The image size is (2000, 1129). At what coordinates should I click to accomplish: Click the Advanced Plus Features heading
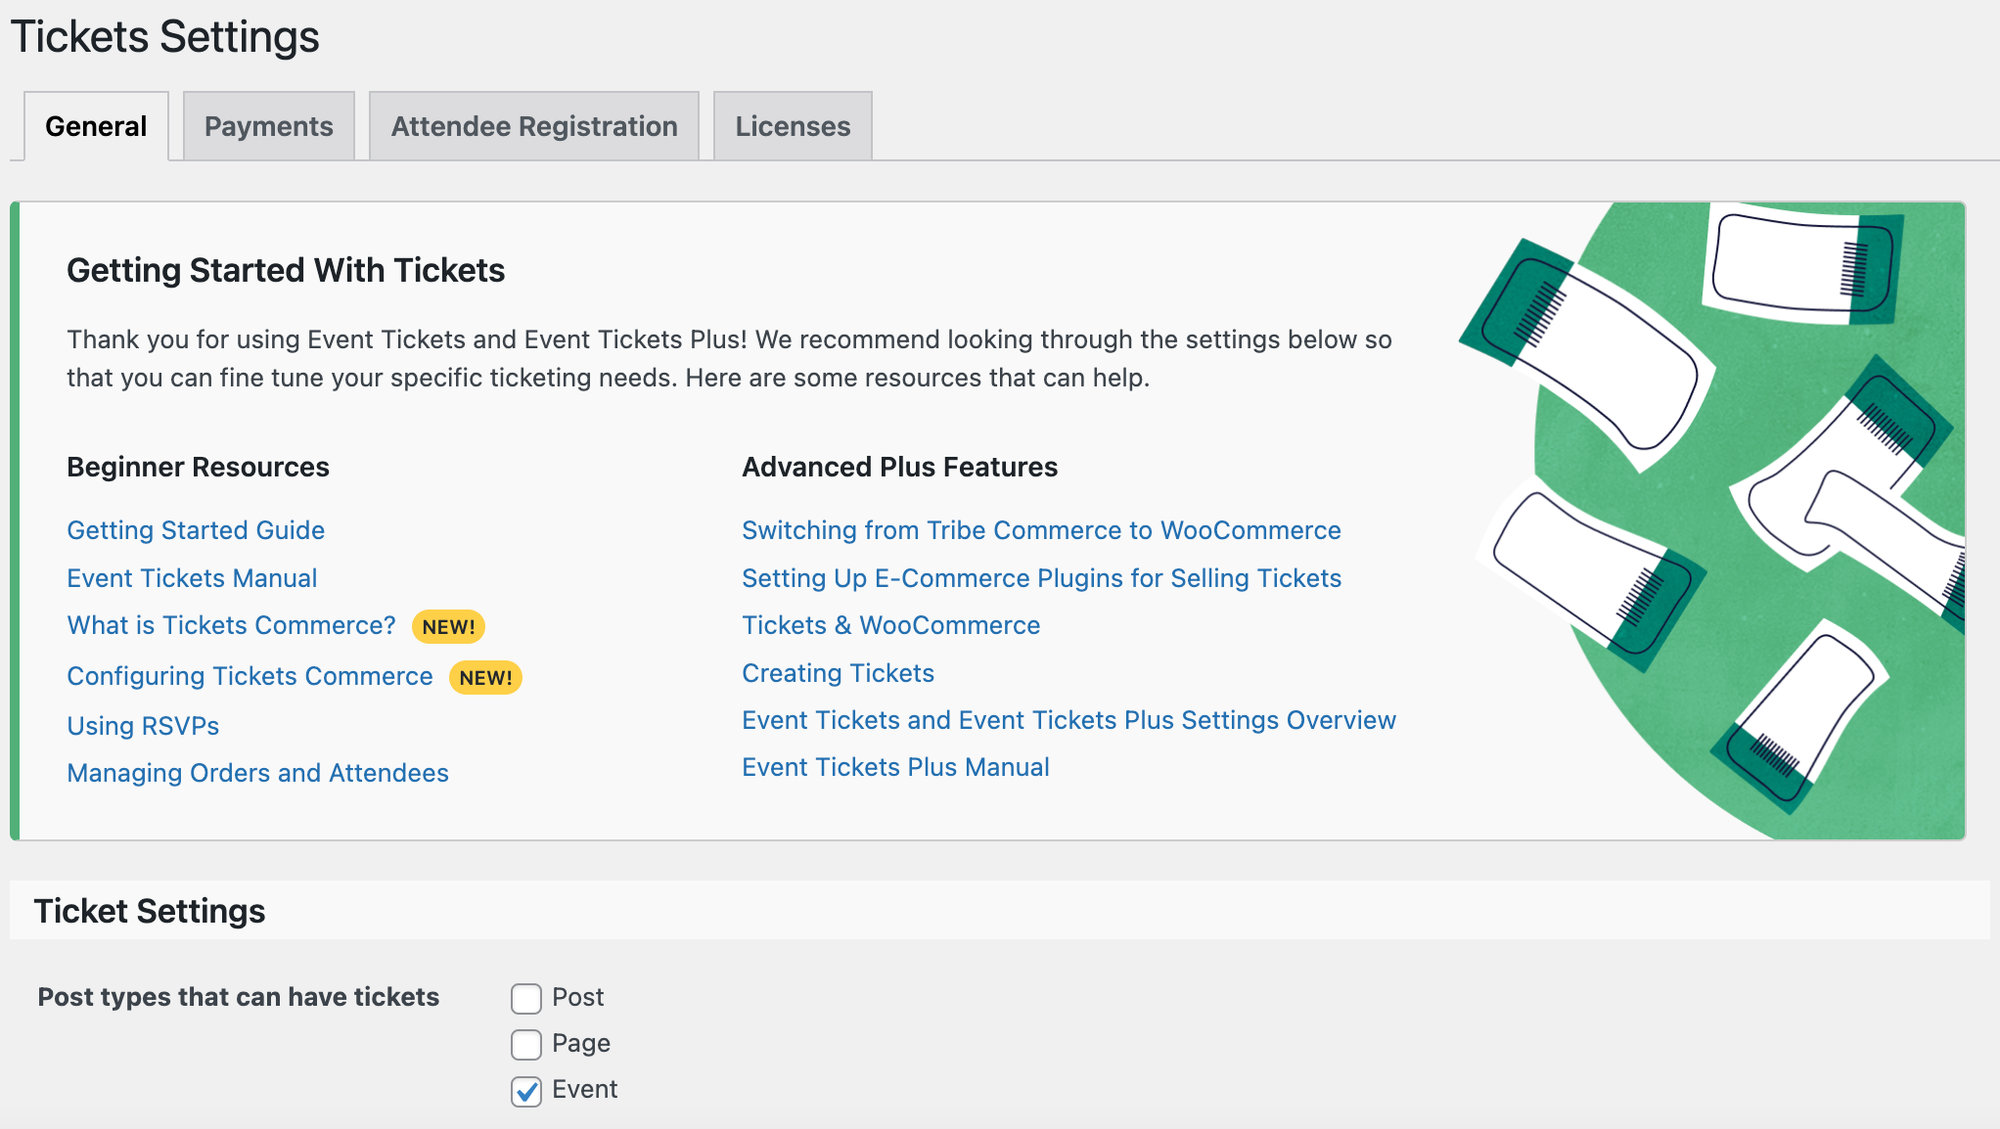click(900, 467)
